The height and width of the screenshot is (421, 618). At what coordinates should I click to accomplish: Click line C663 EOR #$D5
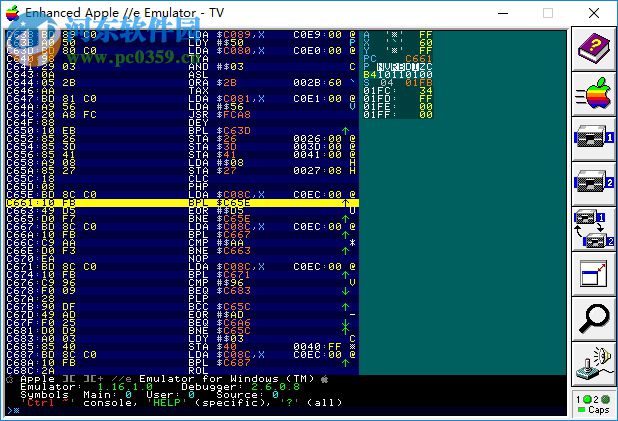click(x=182, y=210)
